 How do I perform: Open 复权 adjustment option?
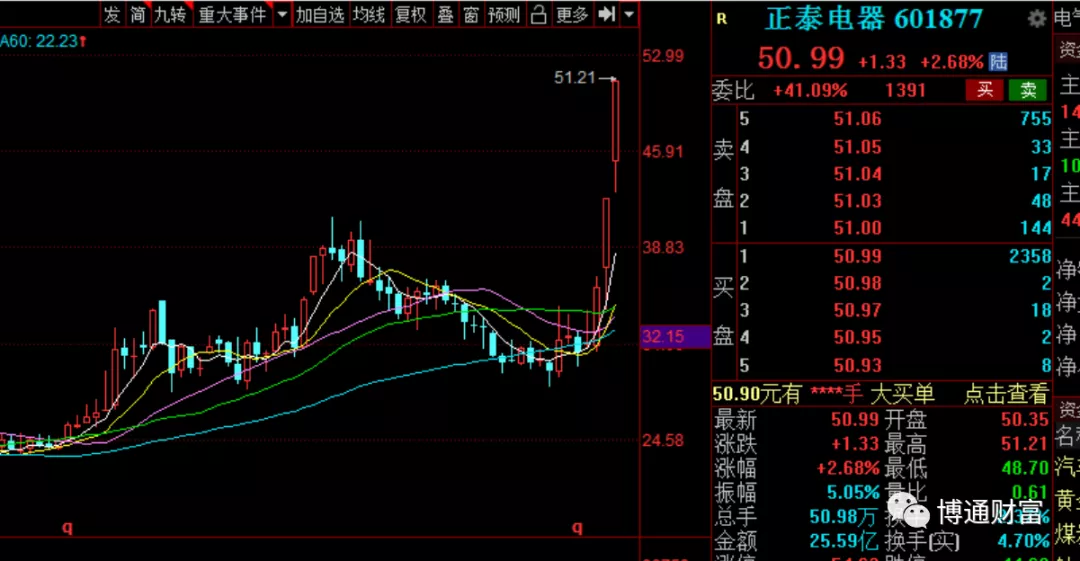411,14
